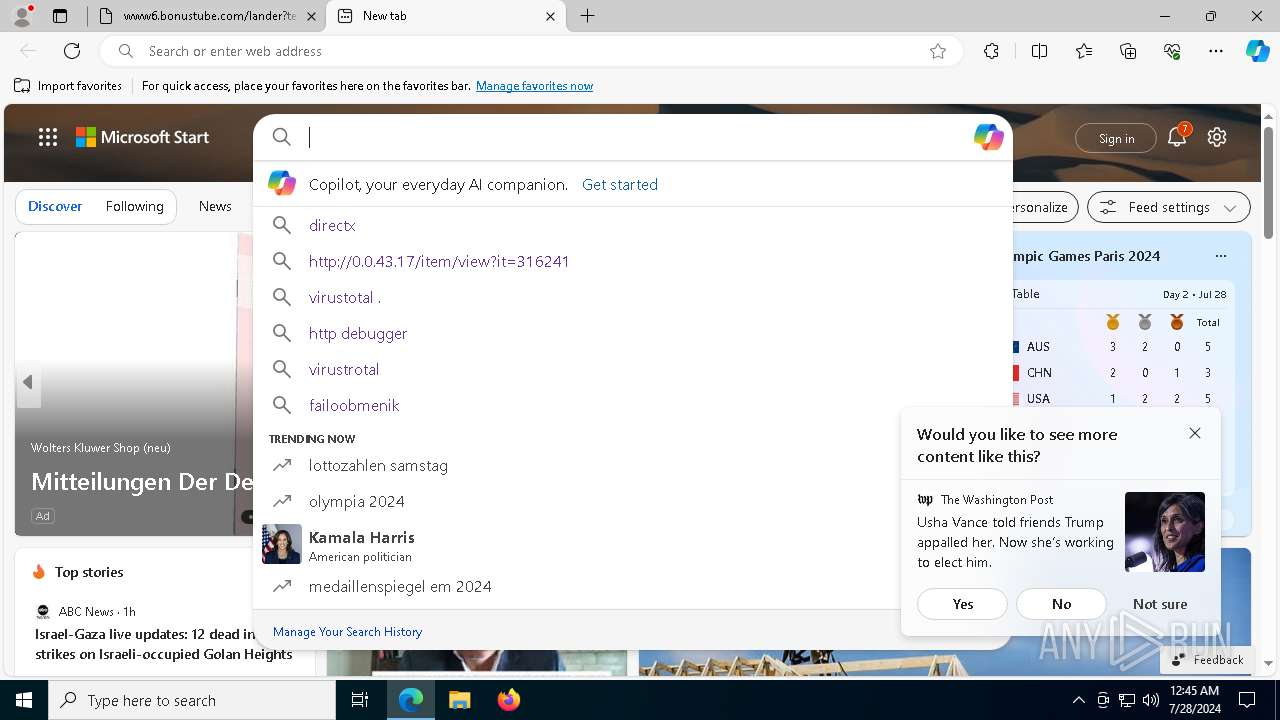Image resolution: width=1280 pixels, height=720 pixels.
Task: Select the Discover feed tab
Action: (x=55, y=206)
